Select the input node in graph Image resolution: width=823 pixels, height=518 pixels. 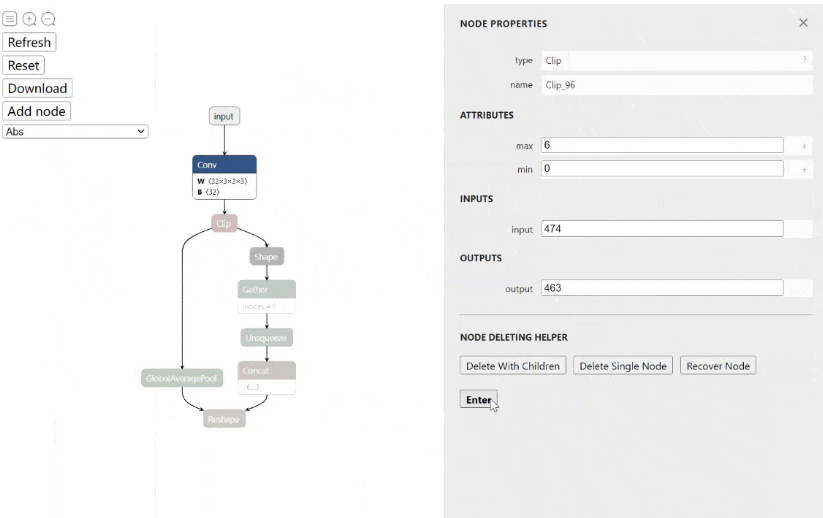224,116
